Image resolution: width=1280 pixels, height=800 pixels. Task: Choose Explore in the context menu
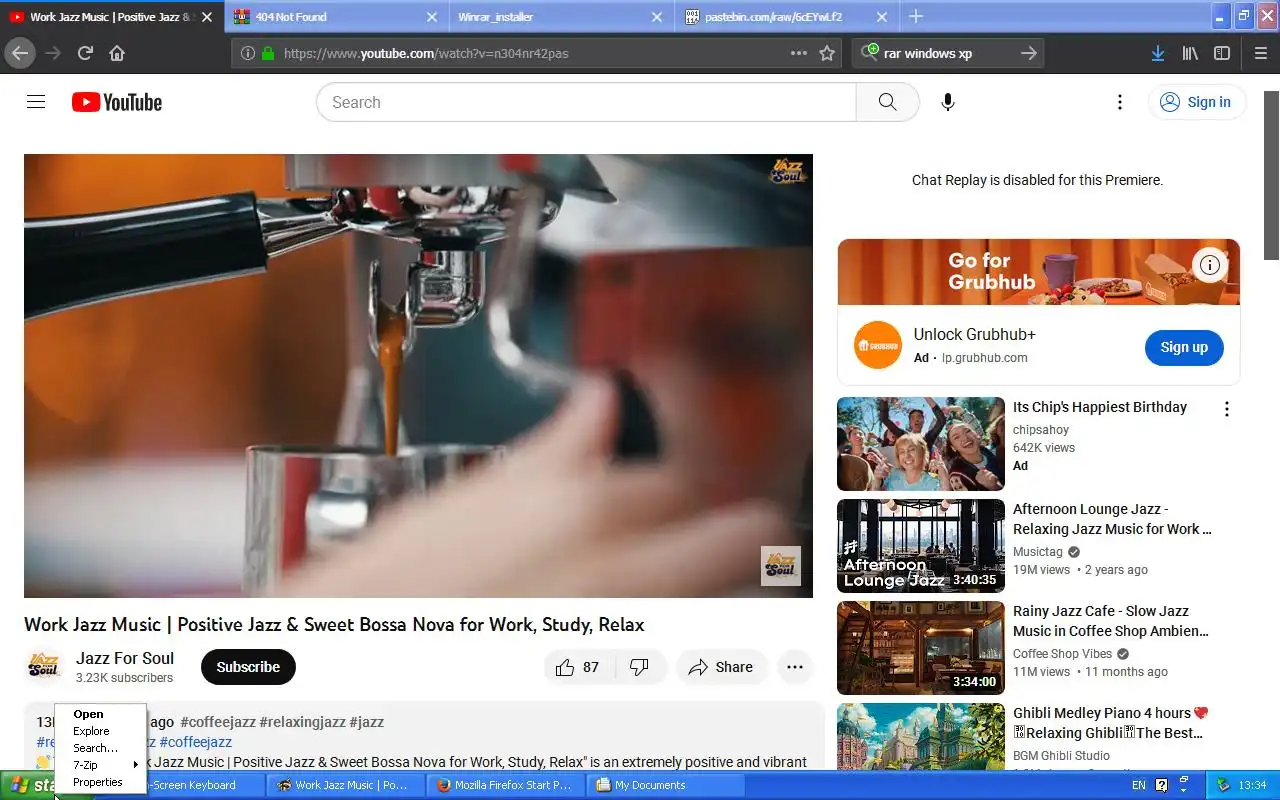[x=100, y=731]
